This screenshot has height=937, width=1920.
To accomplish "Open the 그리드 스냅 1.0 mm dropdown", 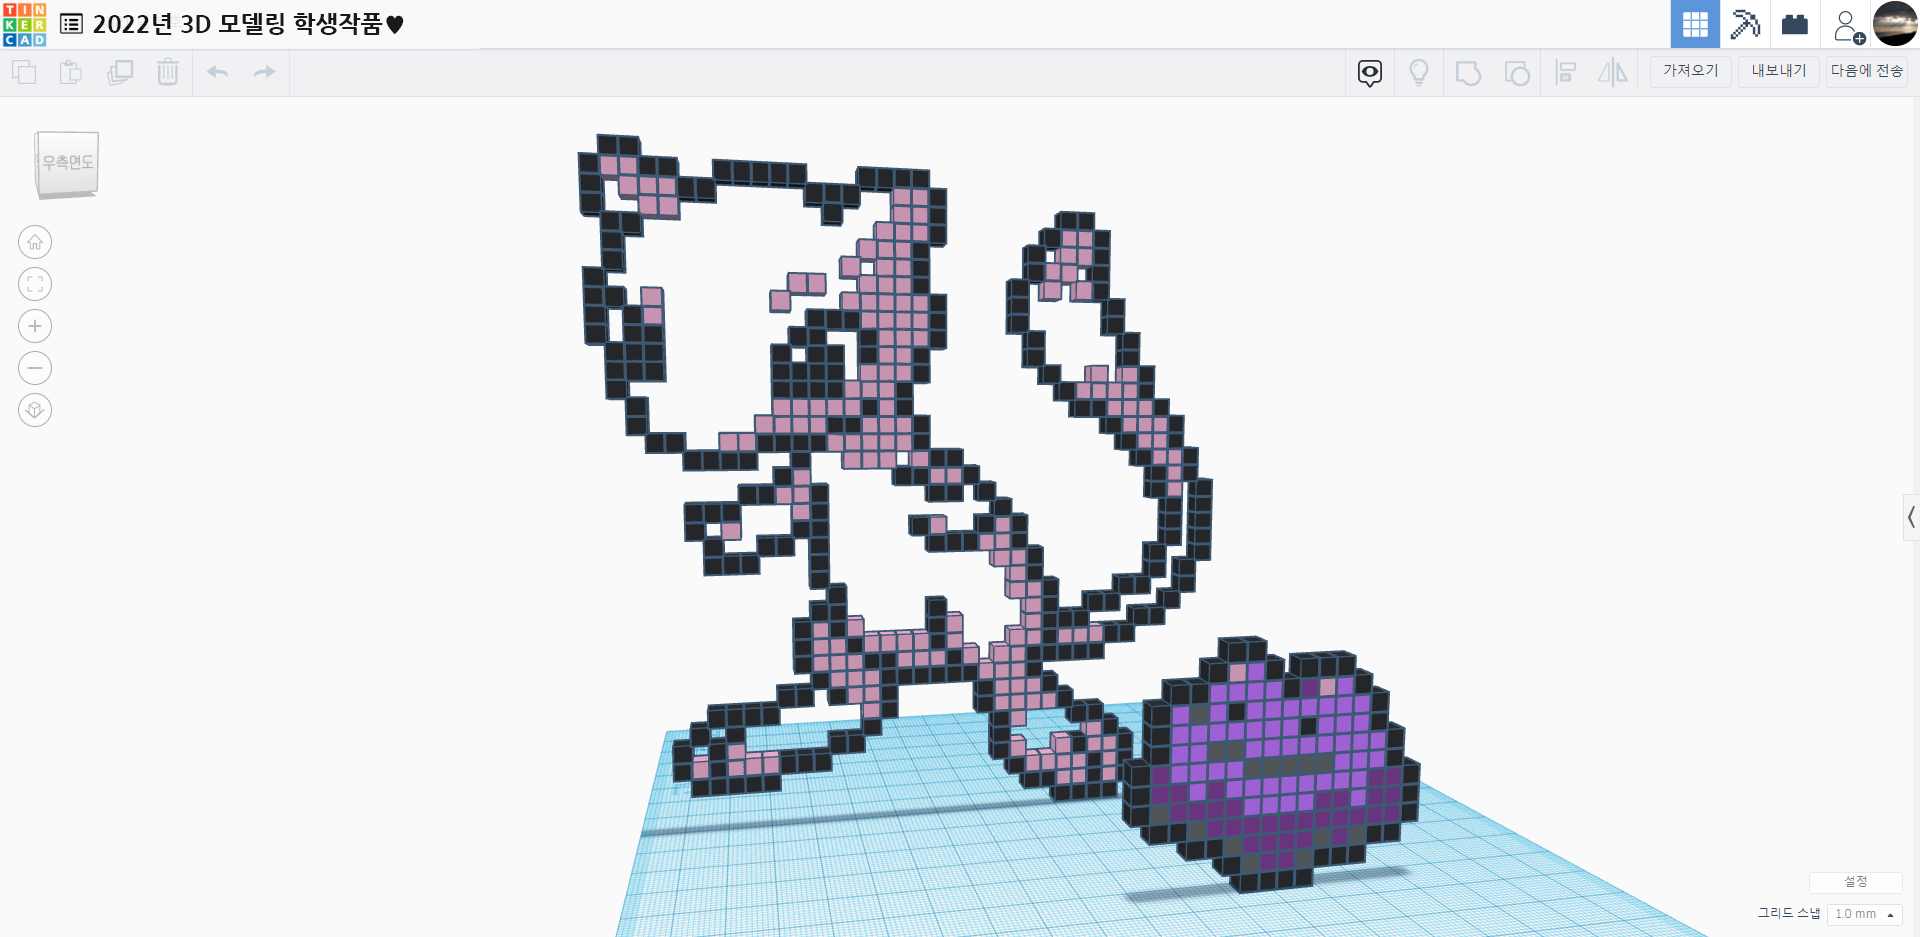I will [x=1865, y=914].
